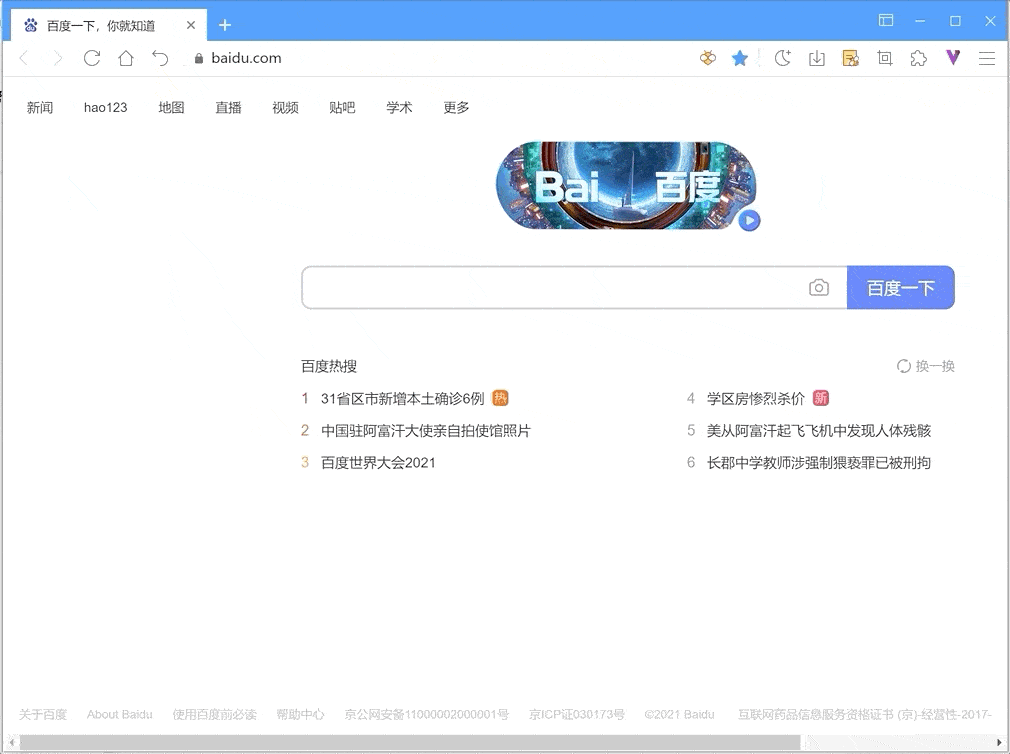This screenshot has width=1010, height=754.
Task: Open the orange notes icon in toolbar
Action: [x=851, y=59]
